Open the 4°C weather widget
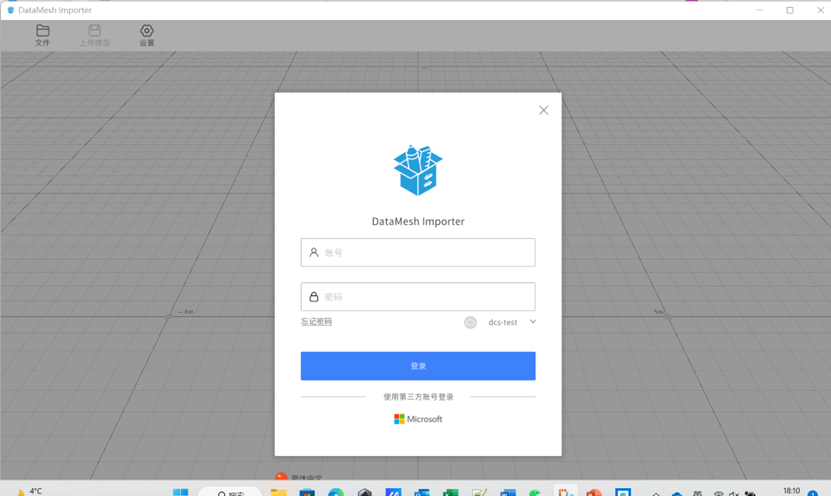This screenshot has height=496, width=831. (x=28, y=491)
